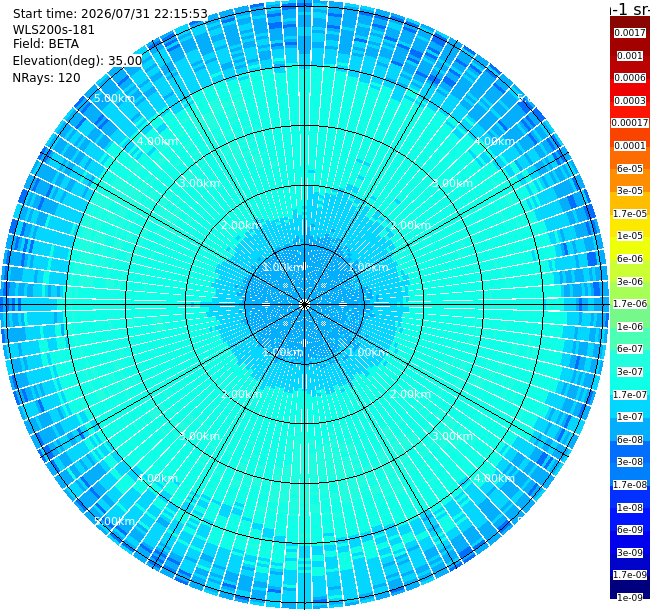Click the Start time text line
Image resolution: width=650 pixels, height=610 pixels.
pos(110,14)
